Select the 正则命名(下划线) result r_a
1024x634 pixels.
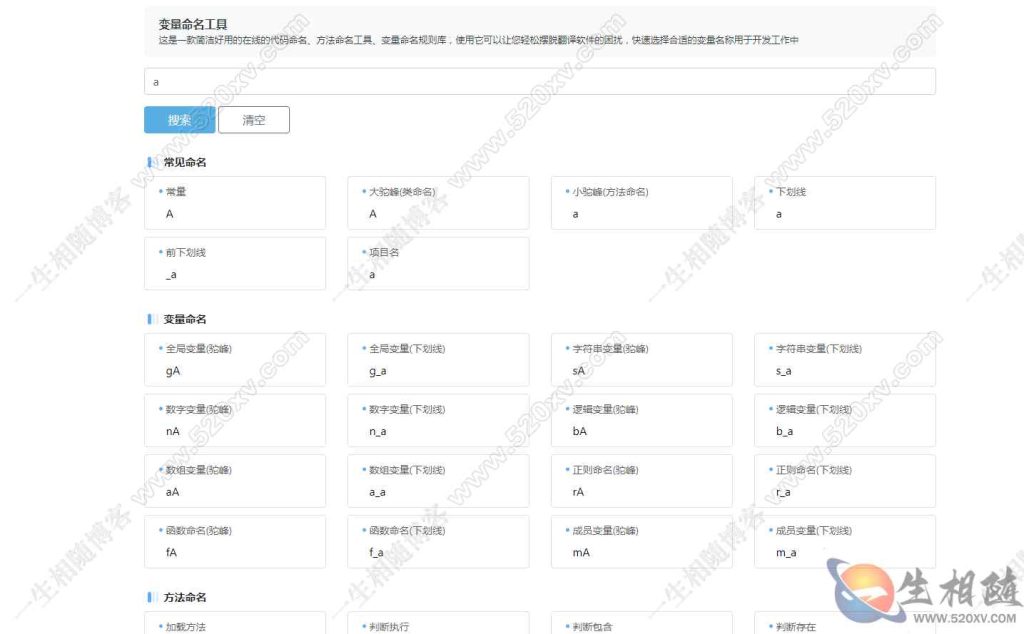pos(845,480)
